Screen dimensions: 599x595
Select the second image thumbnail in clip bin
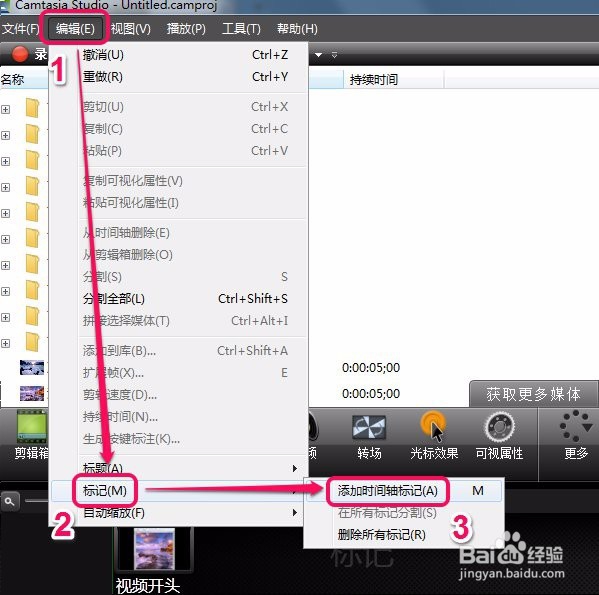click(32, 393)
